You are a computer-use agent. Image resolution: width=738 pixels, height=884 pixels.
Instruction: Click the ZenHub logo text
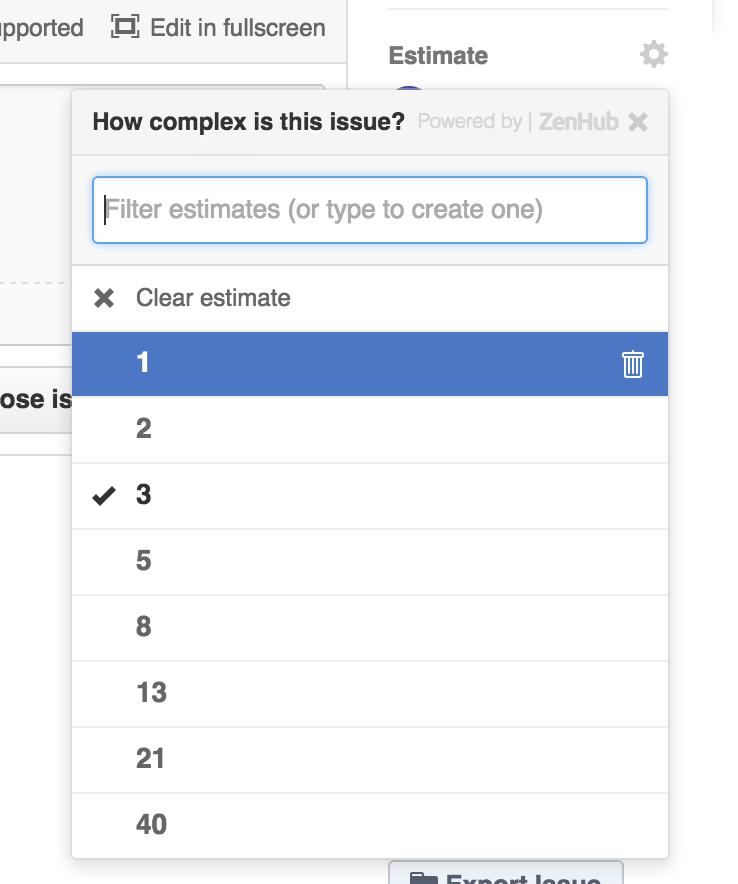578,122
